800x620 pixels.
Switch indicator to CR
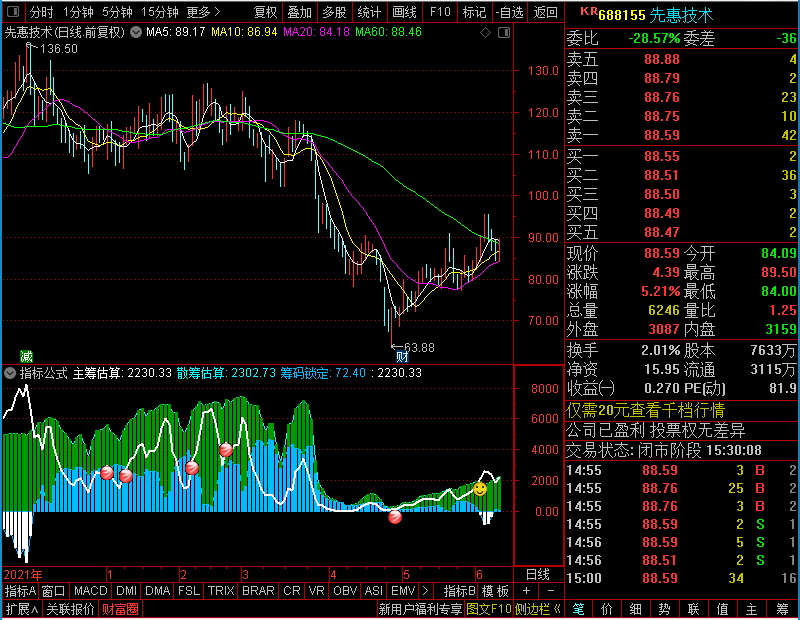(x=292, y=591)
